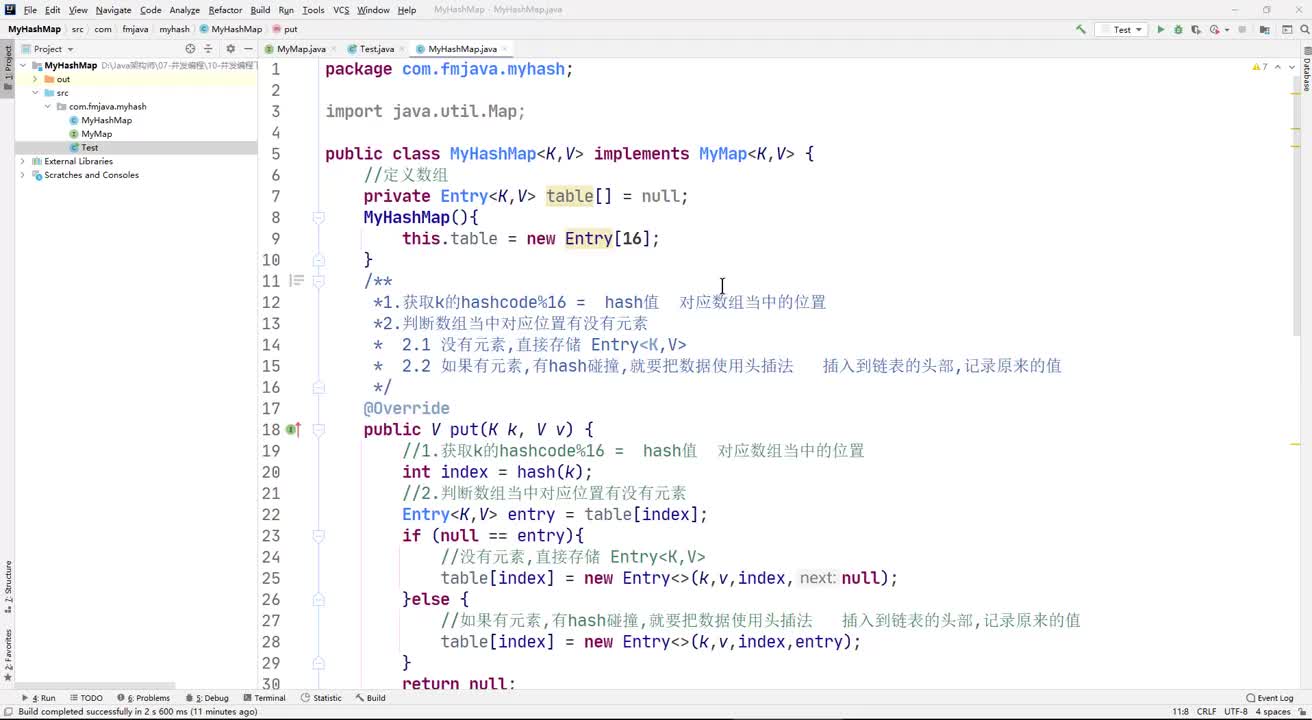
Task: Click the override gutter icon at line 18
Action: point(293,430)
